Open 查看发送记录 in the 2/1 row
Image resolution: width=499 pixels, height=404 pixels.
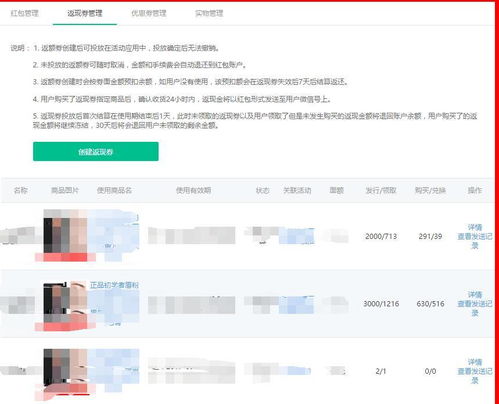point(475,376)
